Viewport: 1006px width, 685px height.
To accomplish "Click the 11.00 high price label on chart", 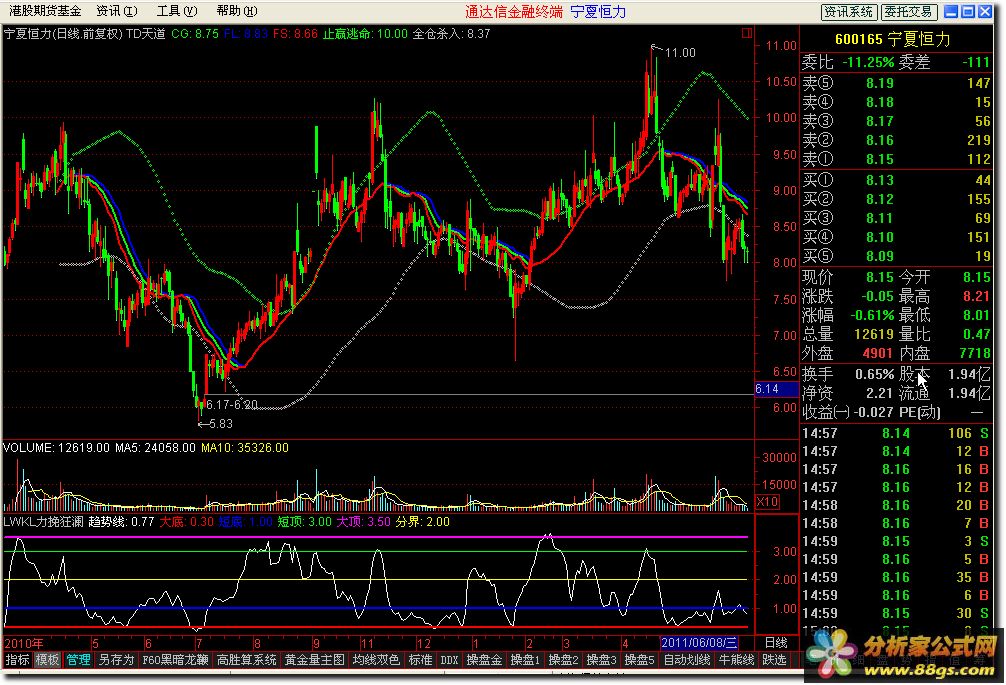I will (680, 53).
